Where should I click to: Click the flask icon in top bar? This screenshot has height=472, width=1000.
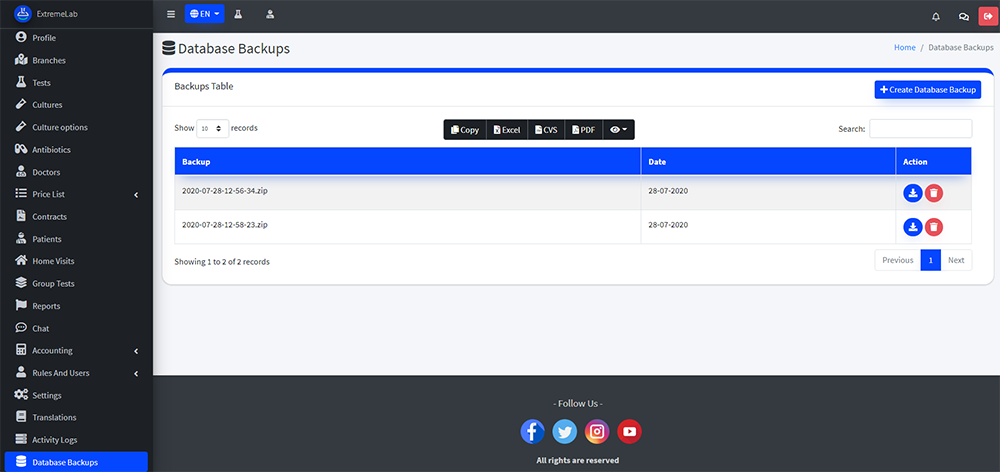[x=239, y=15]
